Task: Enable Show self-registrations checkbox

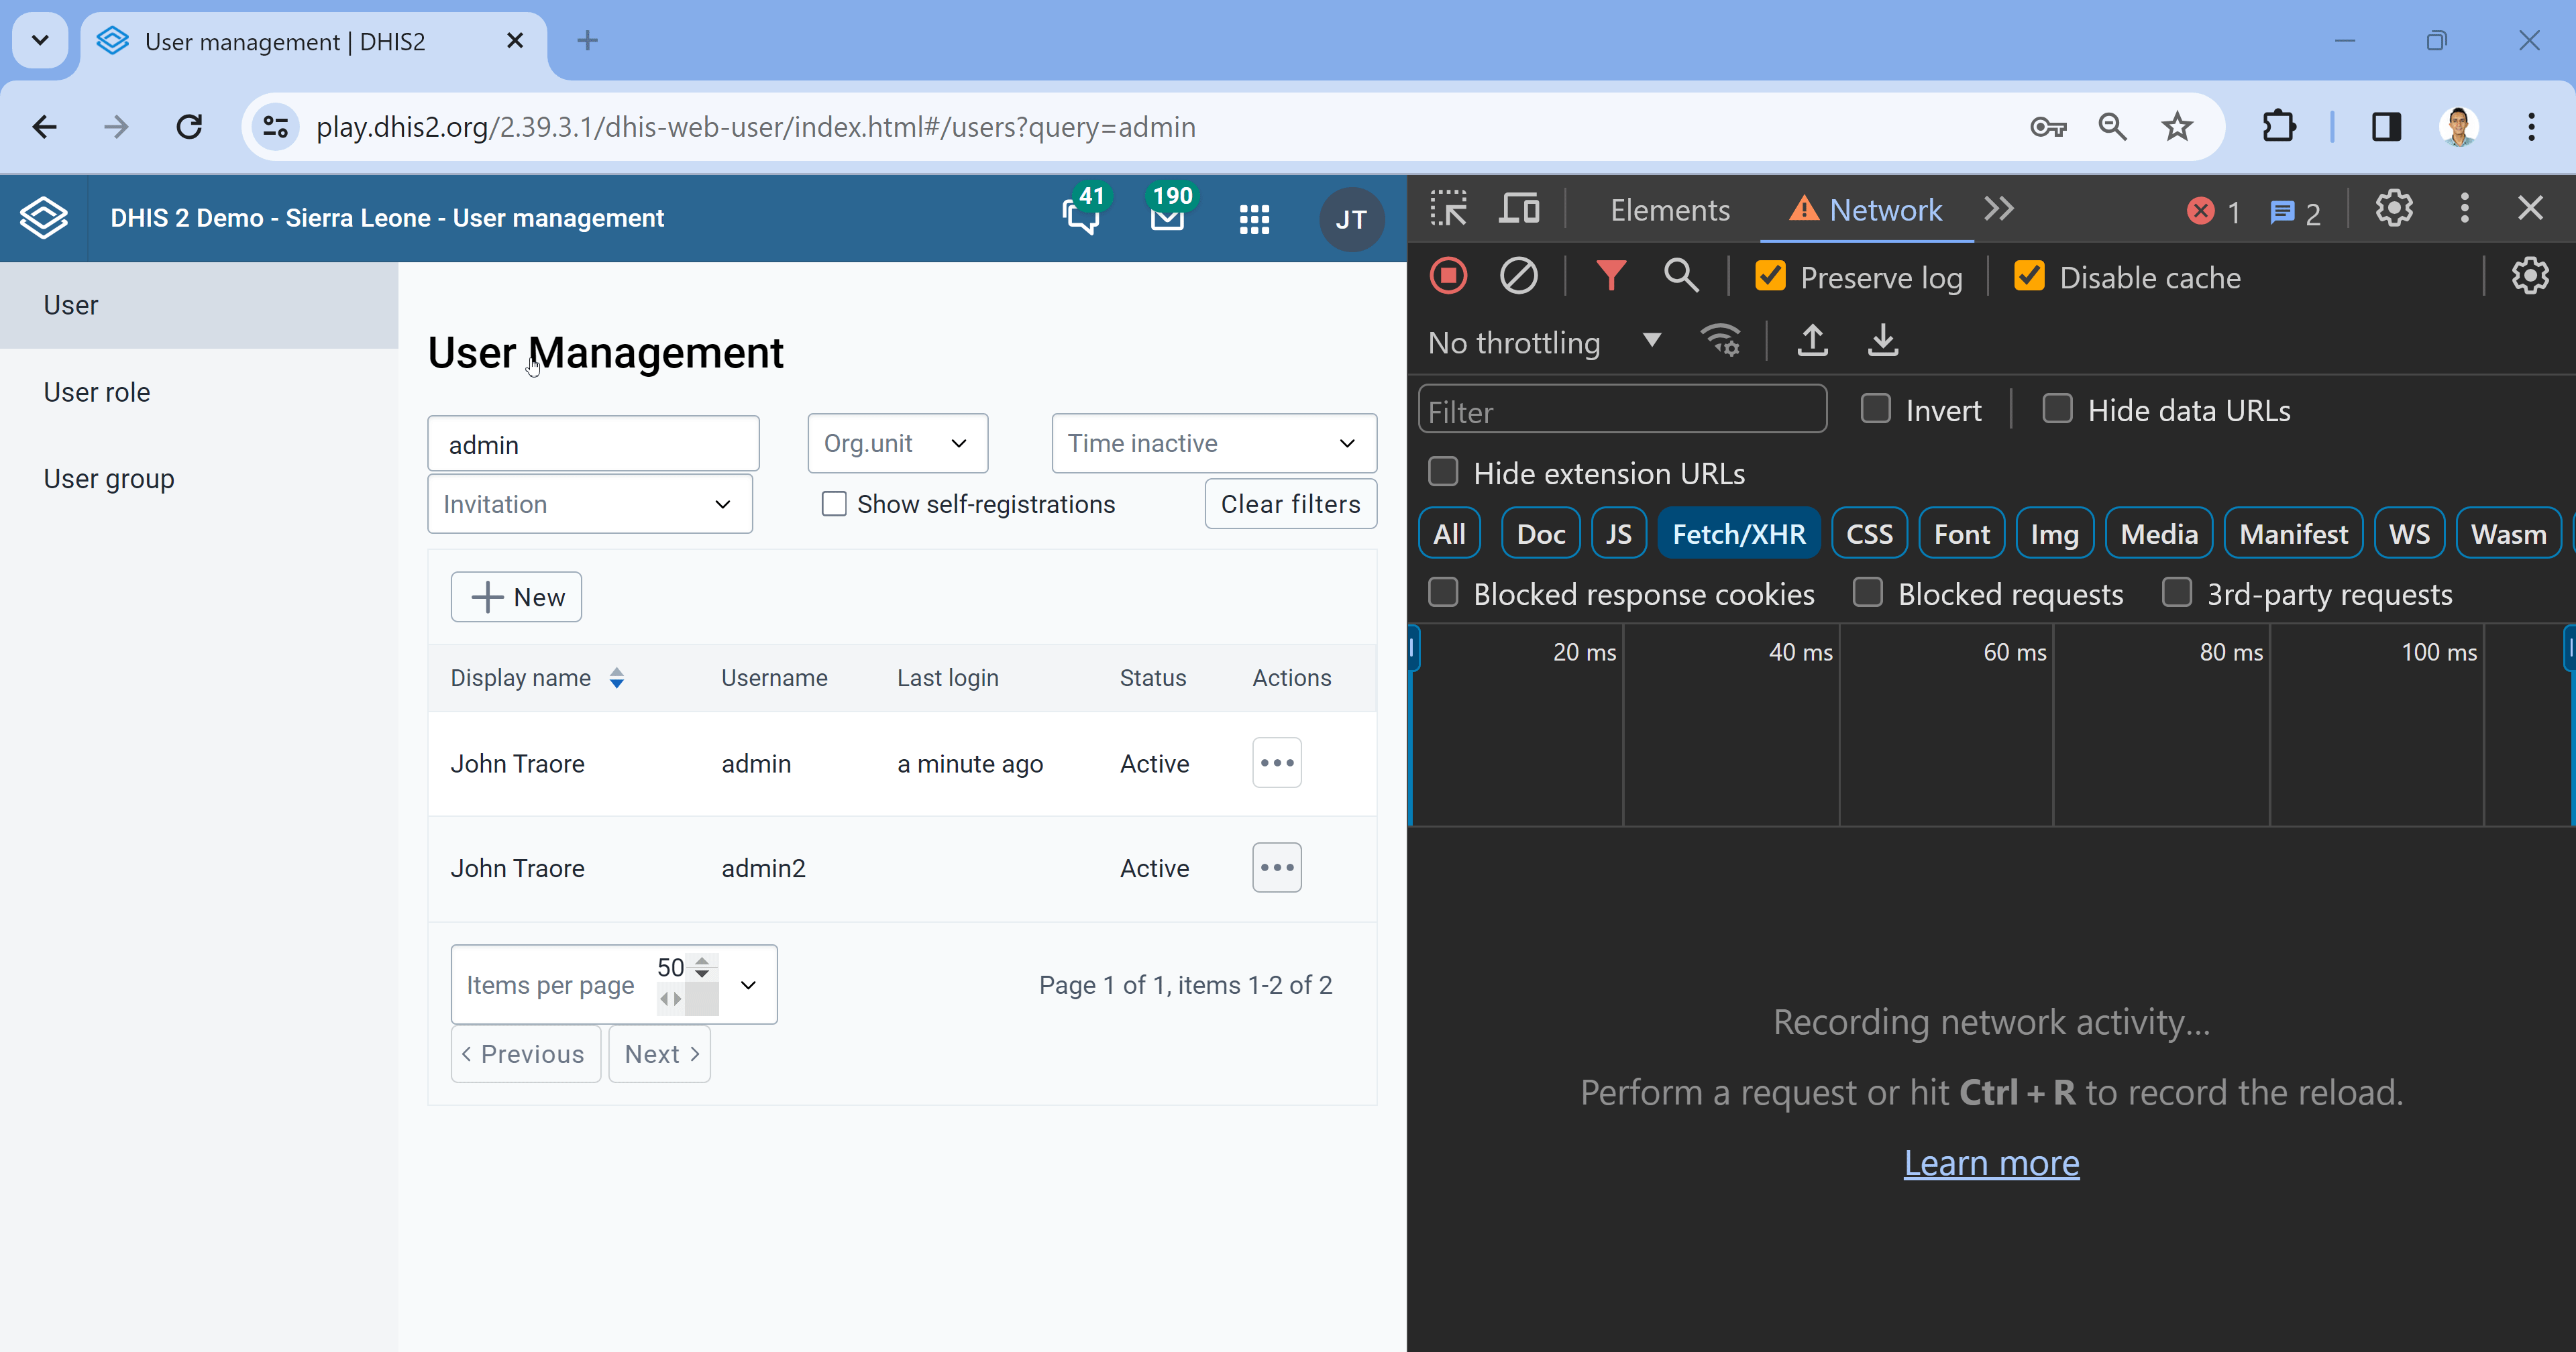Action: point(834,504)
